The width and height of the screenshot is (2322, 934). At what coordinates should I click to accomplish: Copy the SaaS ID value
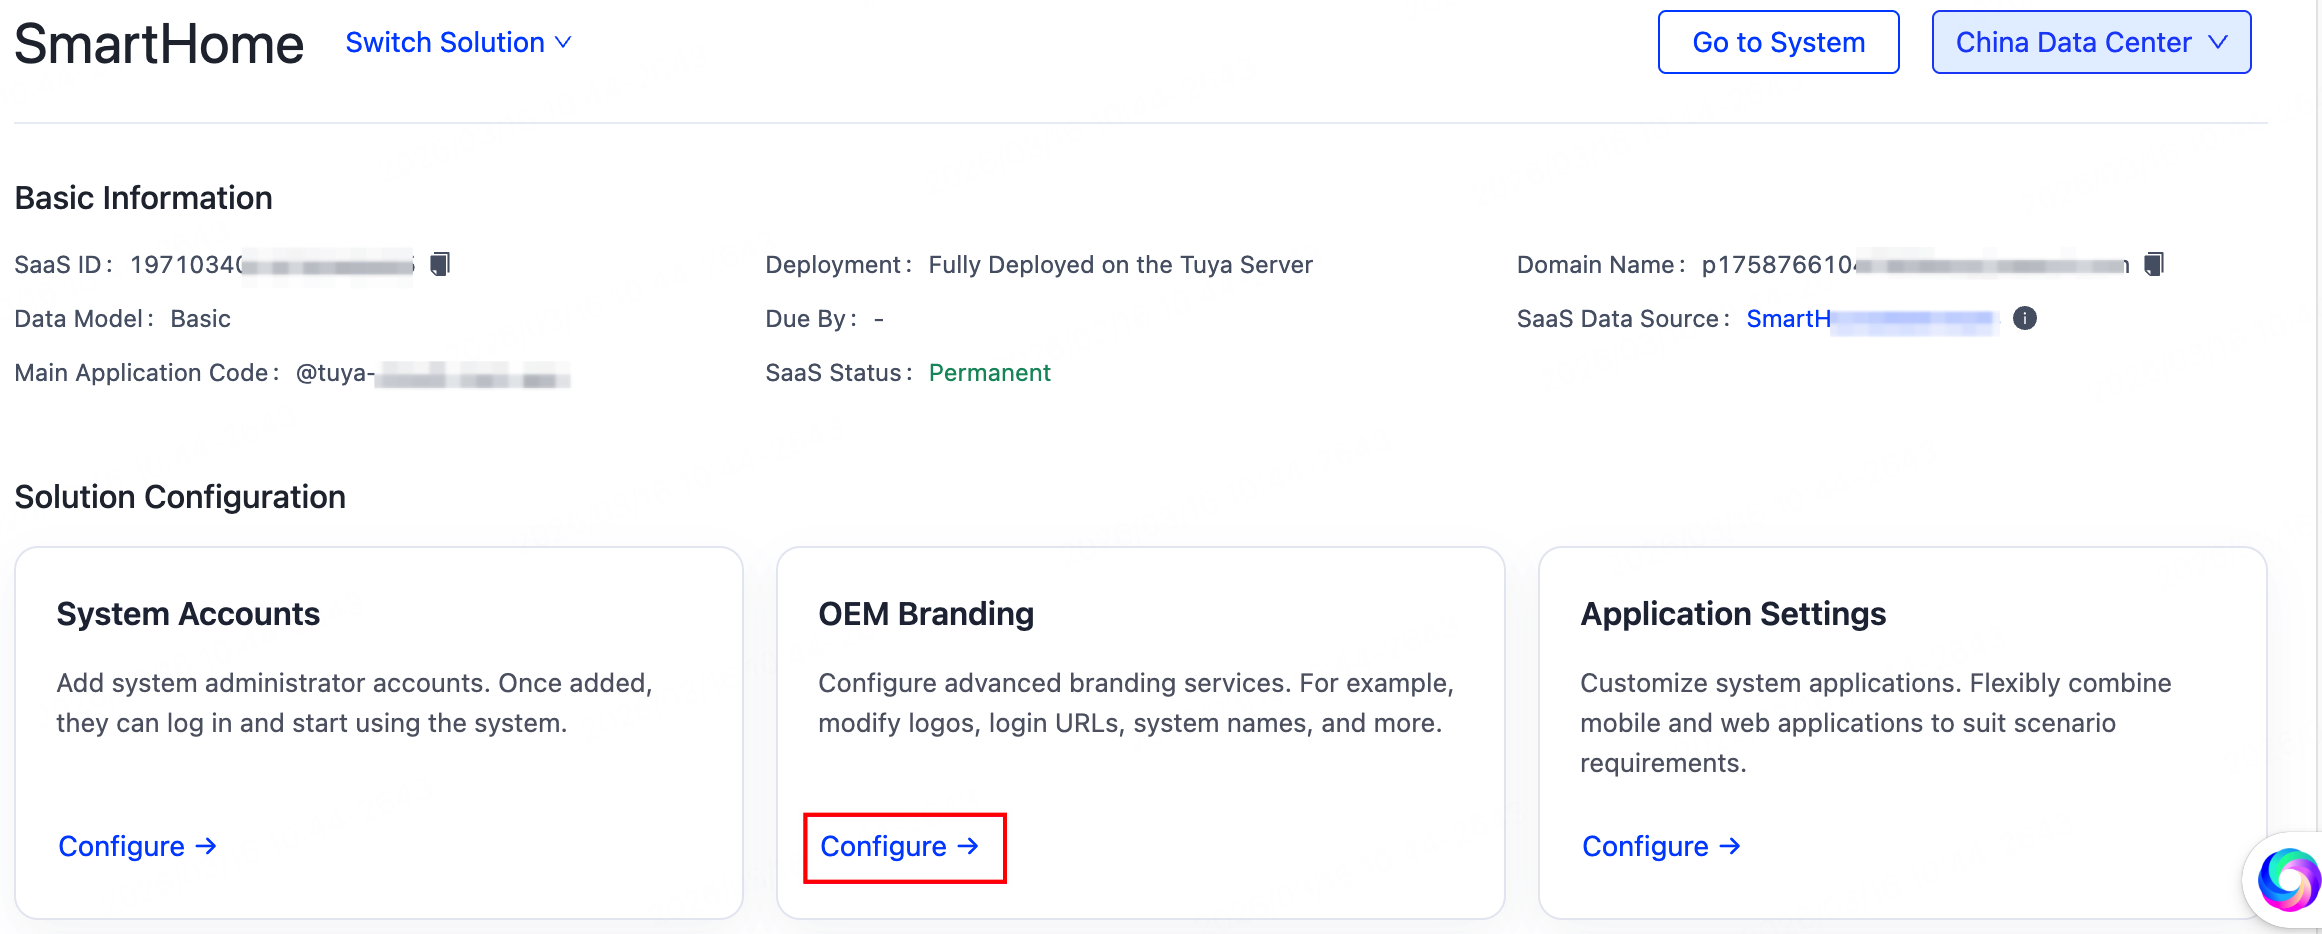(440, 264)
